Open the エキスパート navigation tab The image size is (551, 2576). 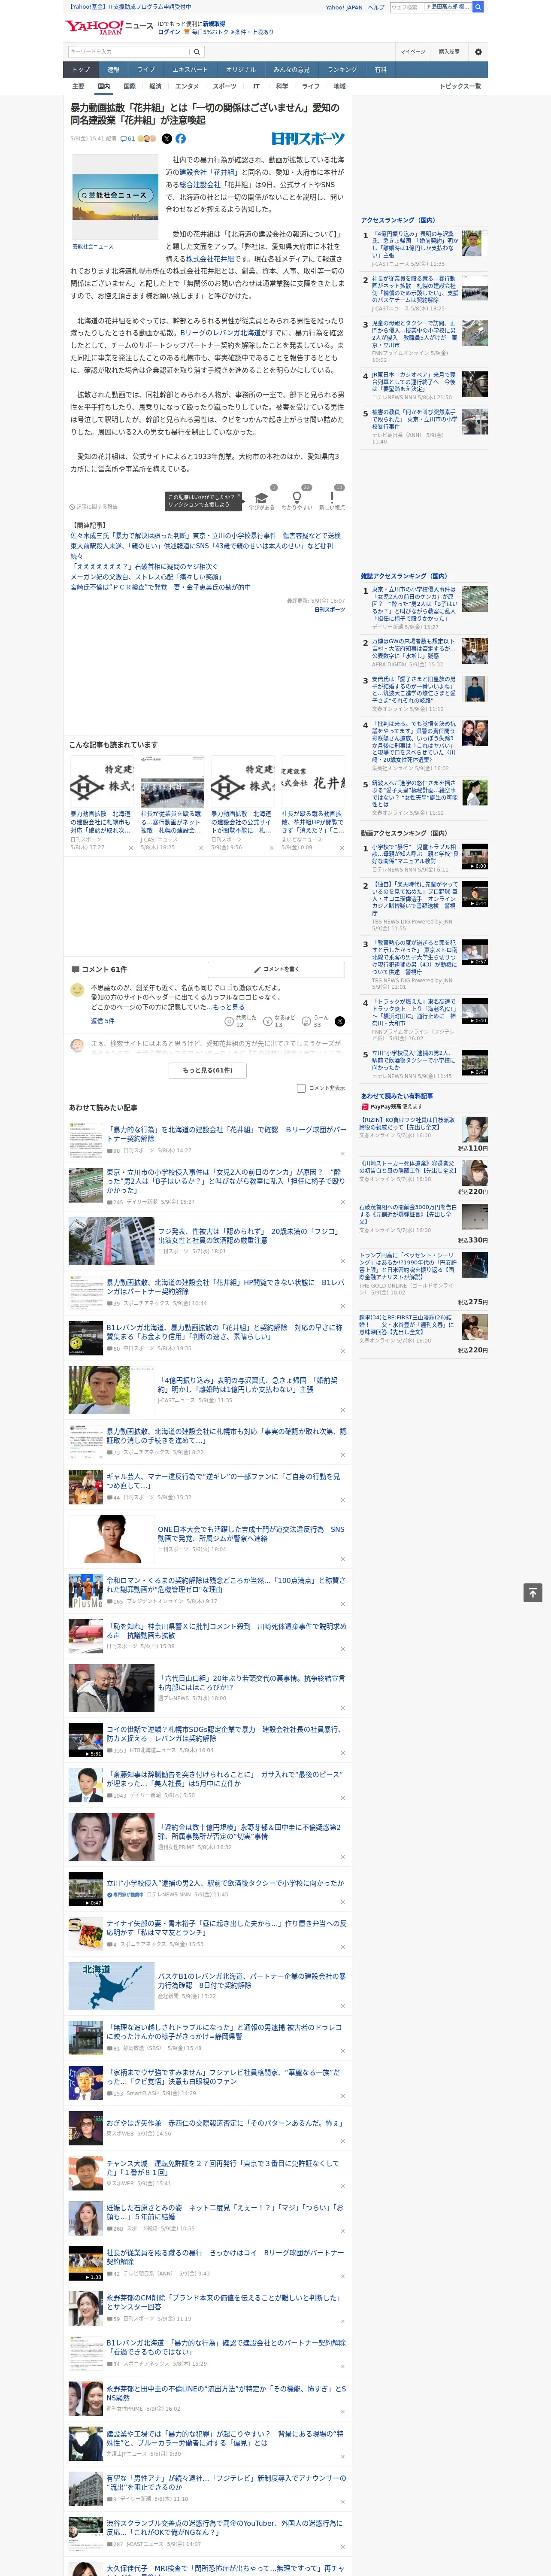(190, 70)
